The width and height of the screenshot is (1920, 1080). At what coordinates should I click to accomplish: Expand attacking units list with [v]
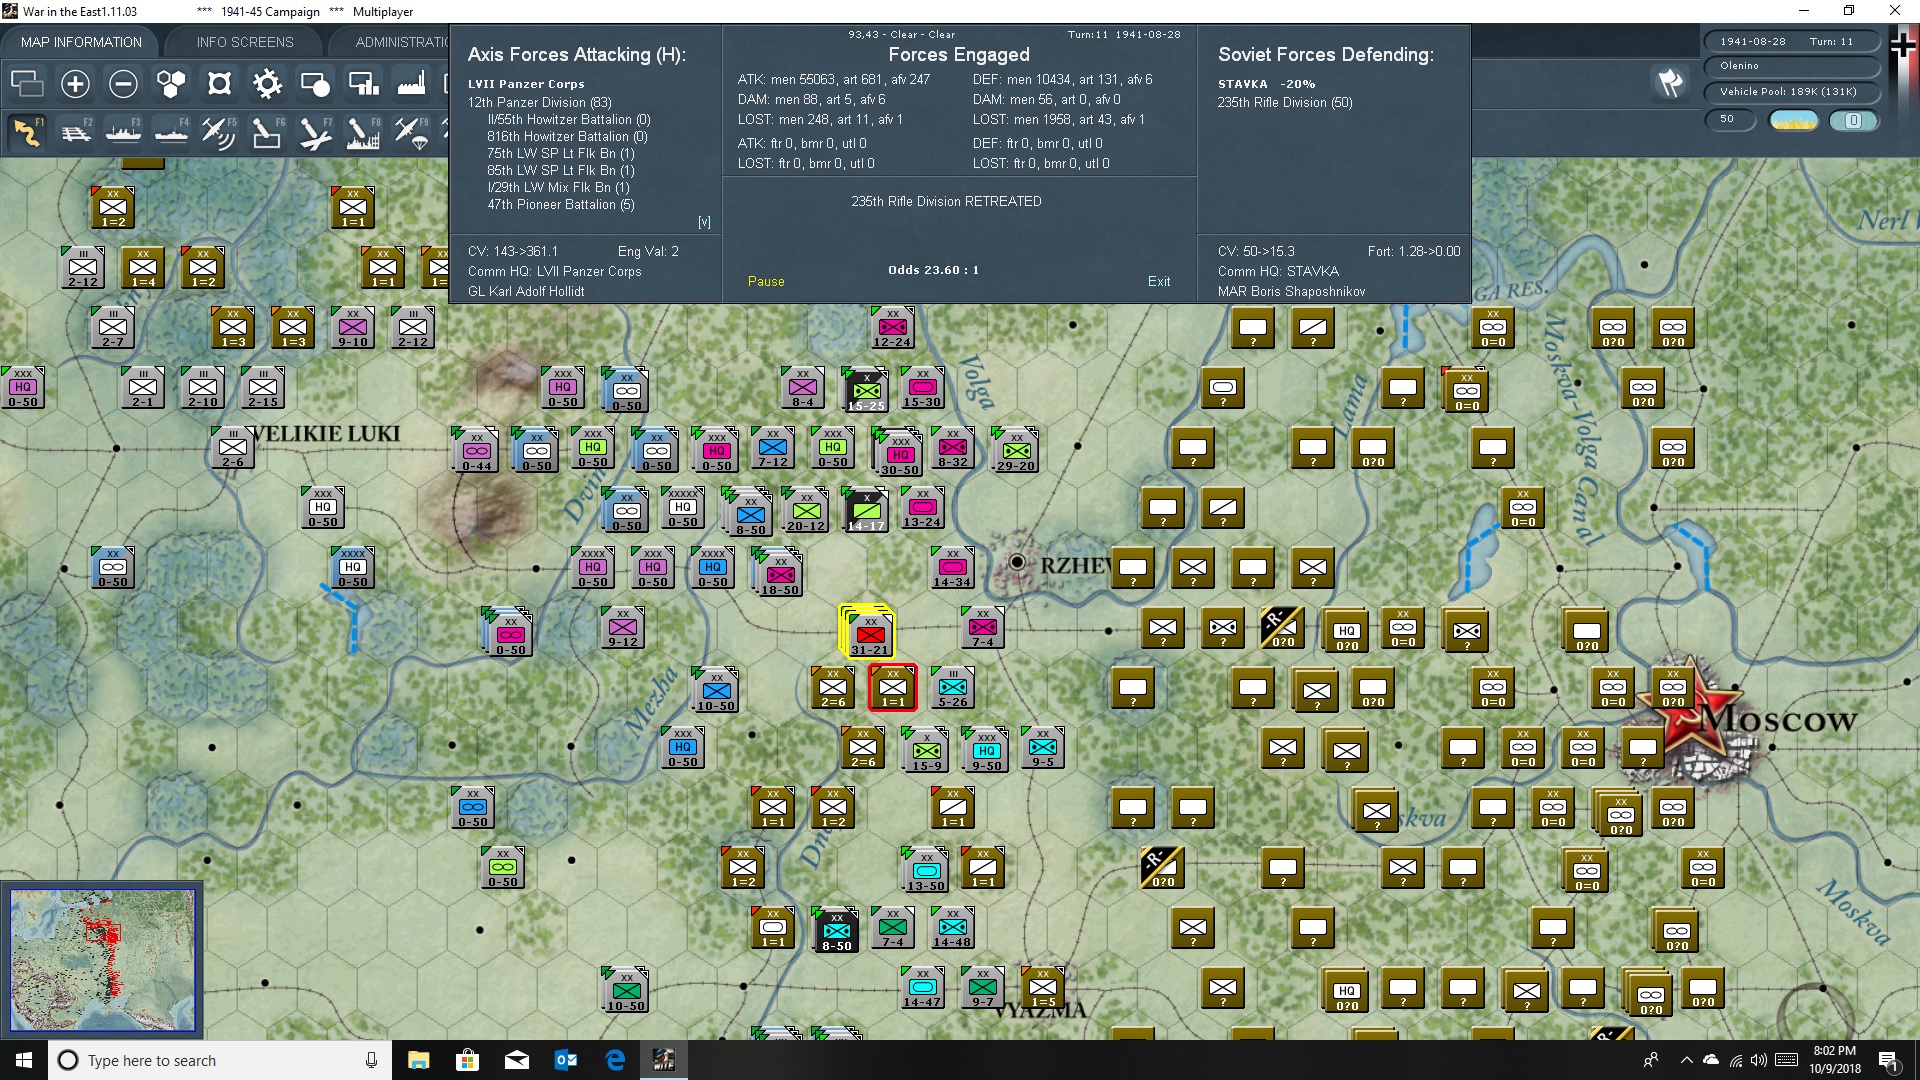pyautogui.click(x=704, y=222)
